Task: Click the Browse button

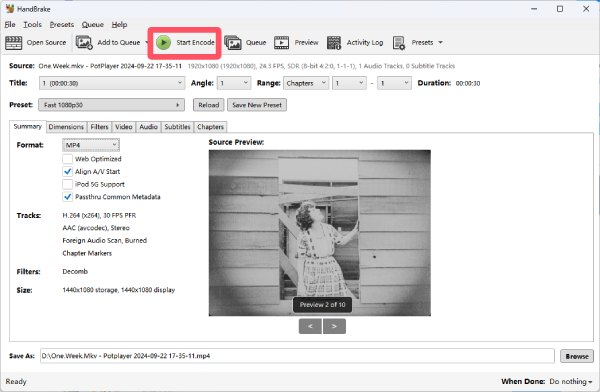Action: tap(577, 356)
